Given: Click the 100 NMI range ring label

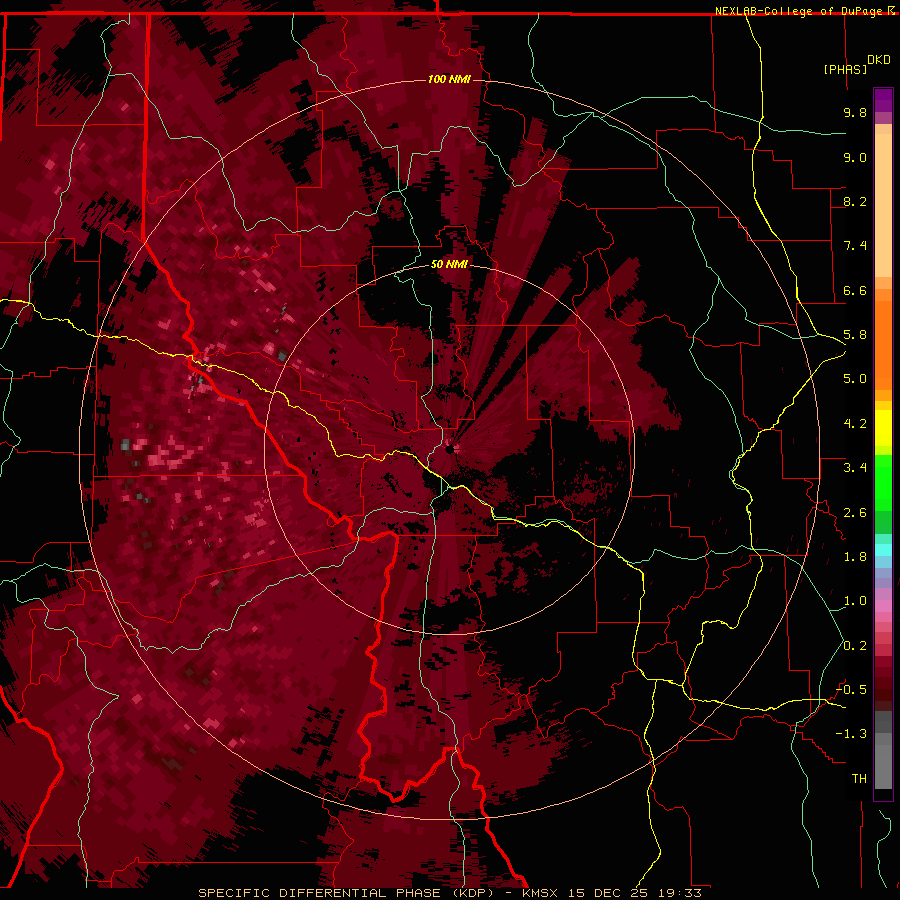Looking at the screenshot, I should point(449,79).
